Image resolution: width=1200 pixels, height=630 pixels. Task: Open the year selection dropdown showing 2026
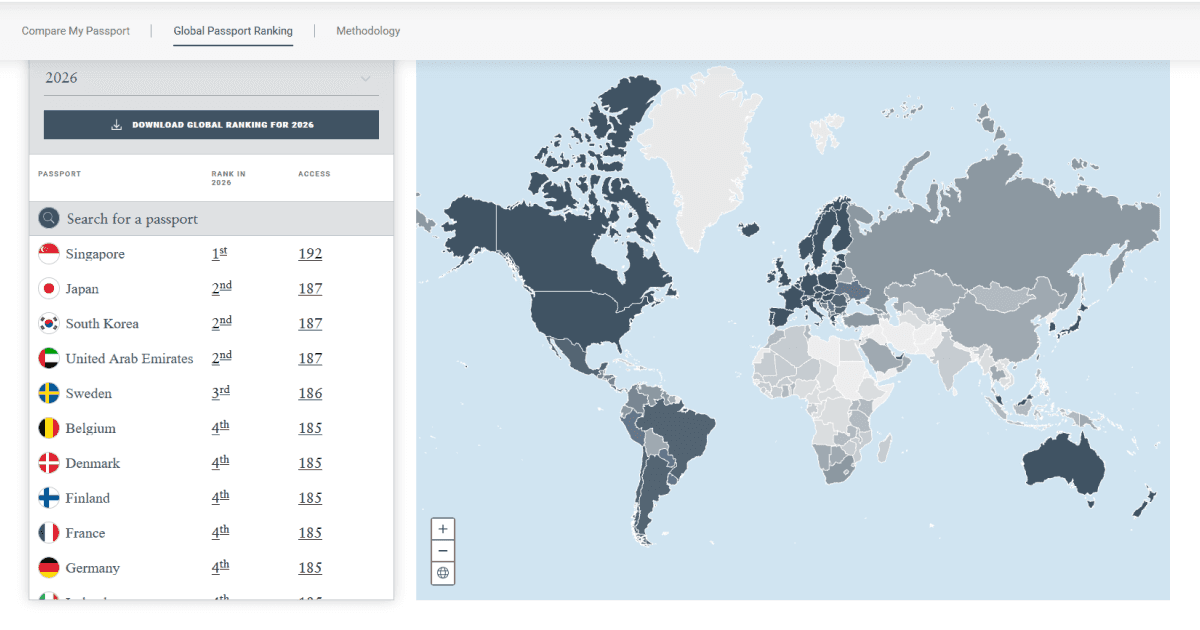click(x=210, y=77)
